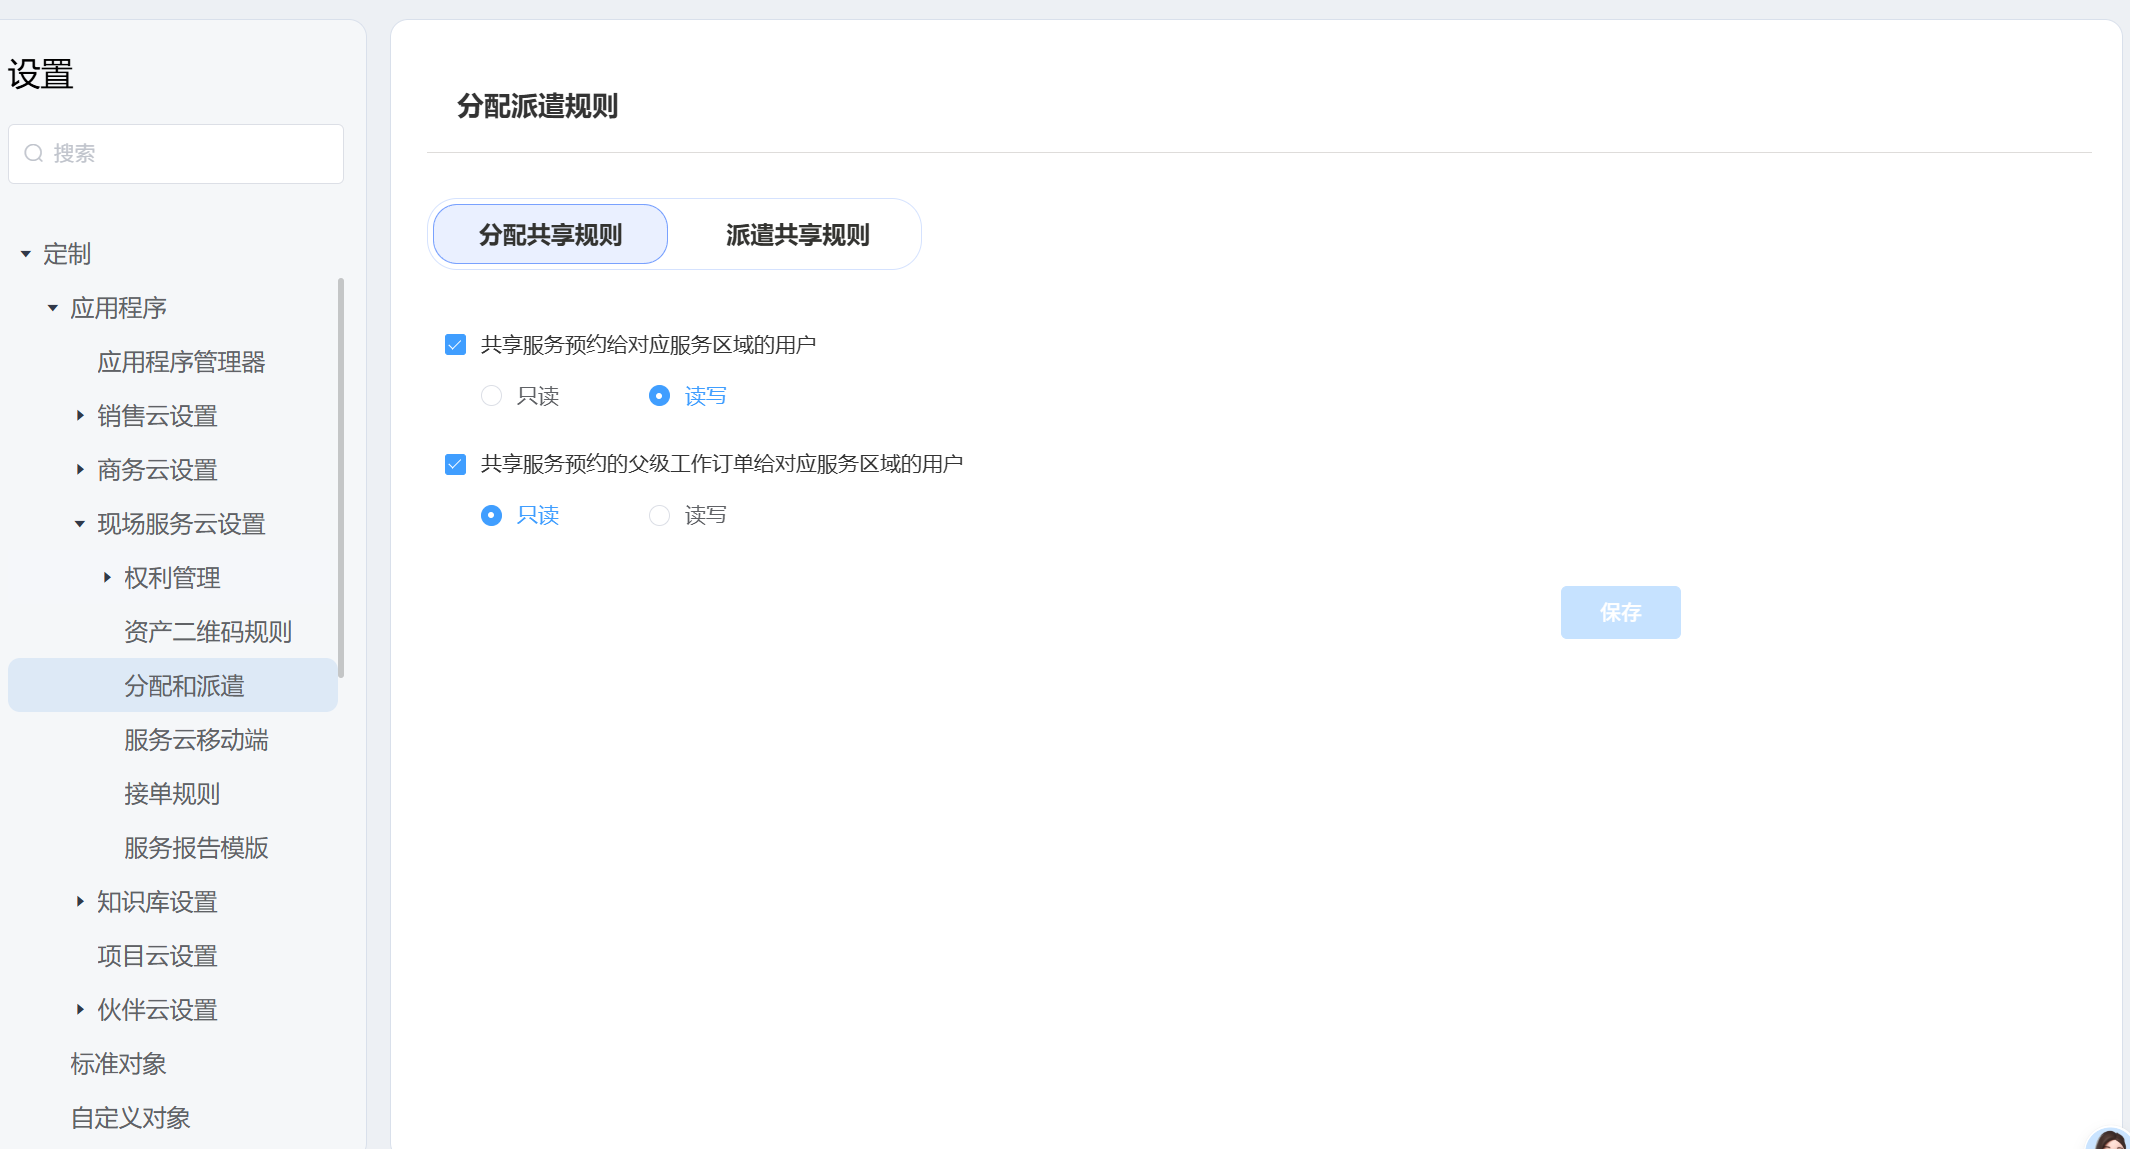Viewport: 2130px width, 1149px height.
Task: Select 只读 for first sharing rule
Action: tap(491, 396)
